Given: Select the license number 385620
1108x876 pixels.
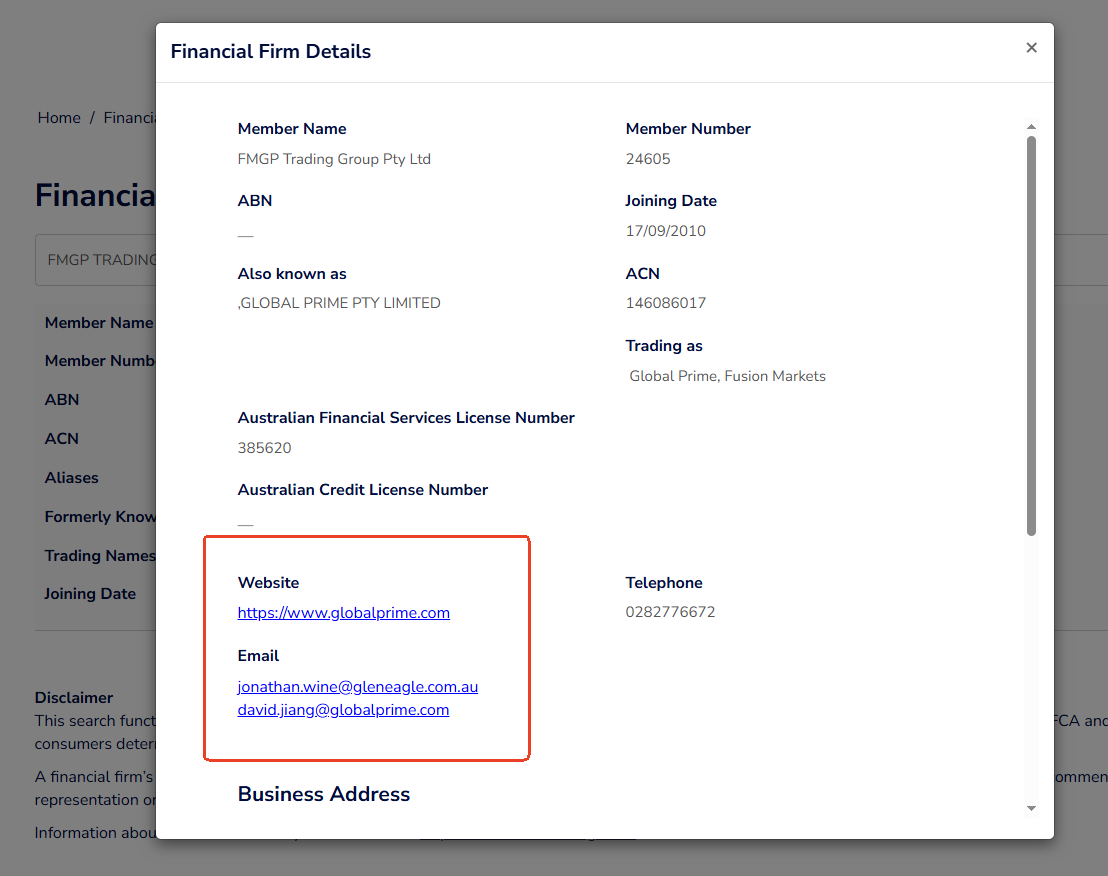Looking at the screenshot, I should click(x=264, y=448).
